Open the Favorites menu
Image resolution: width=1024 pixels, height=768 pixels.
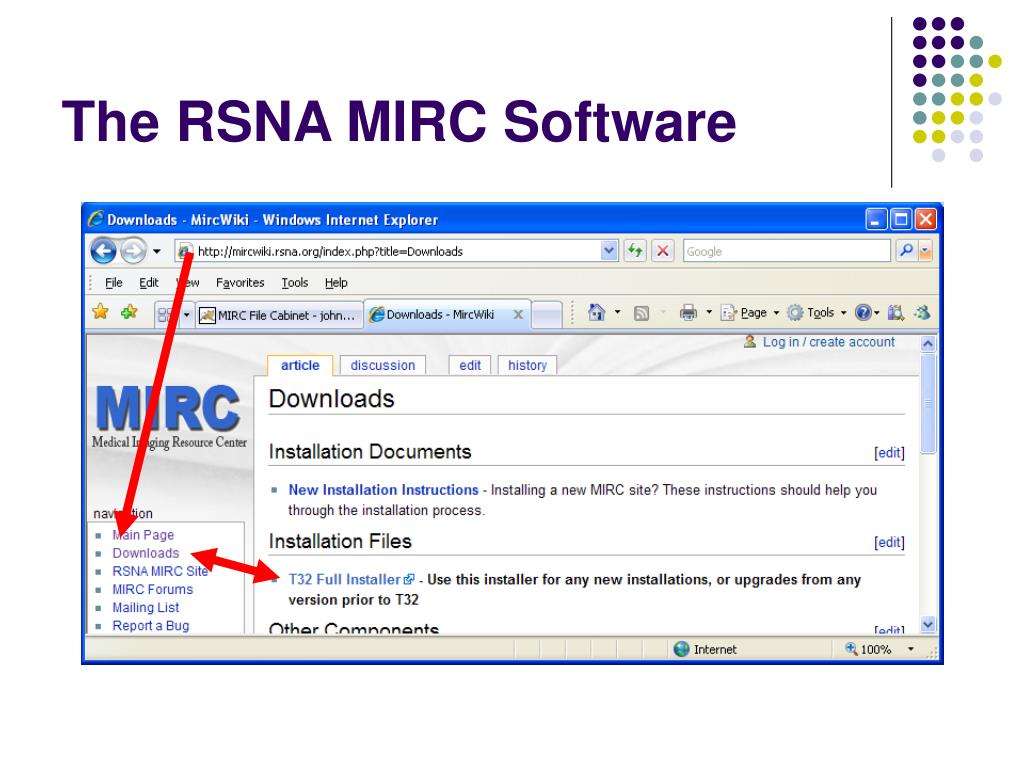point(240,283)
